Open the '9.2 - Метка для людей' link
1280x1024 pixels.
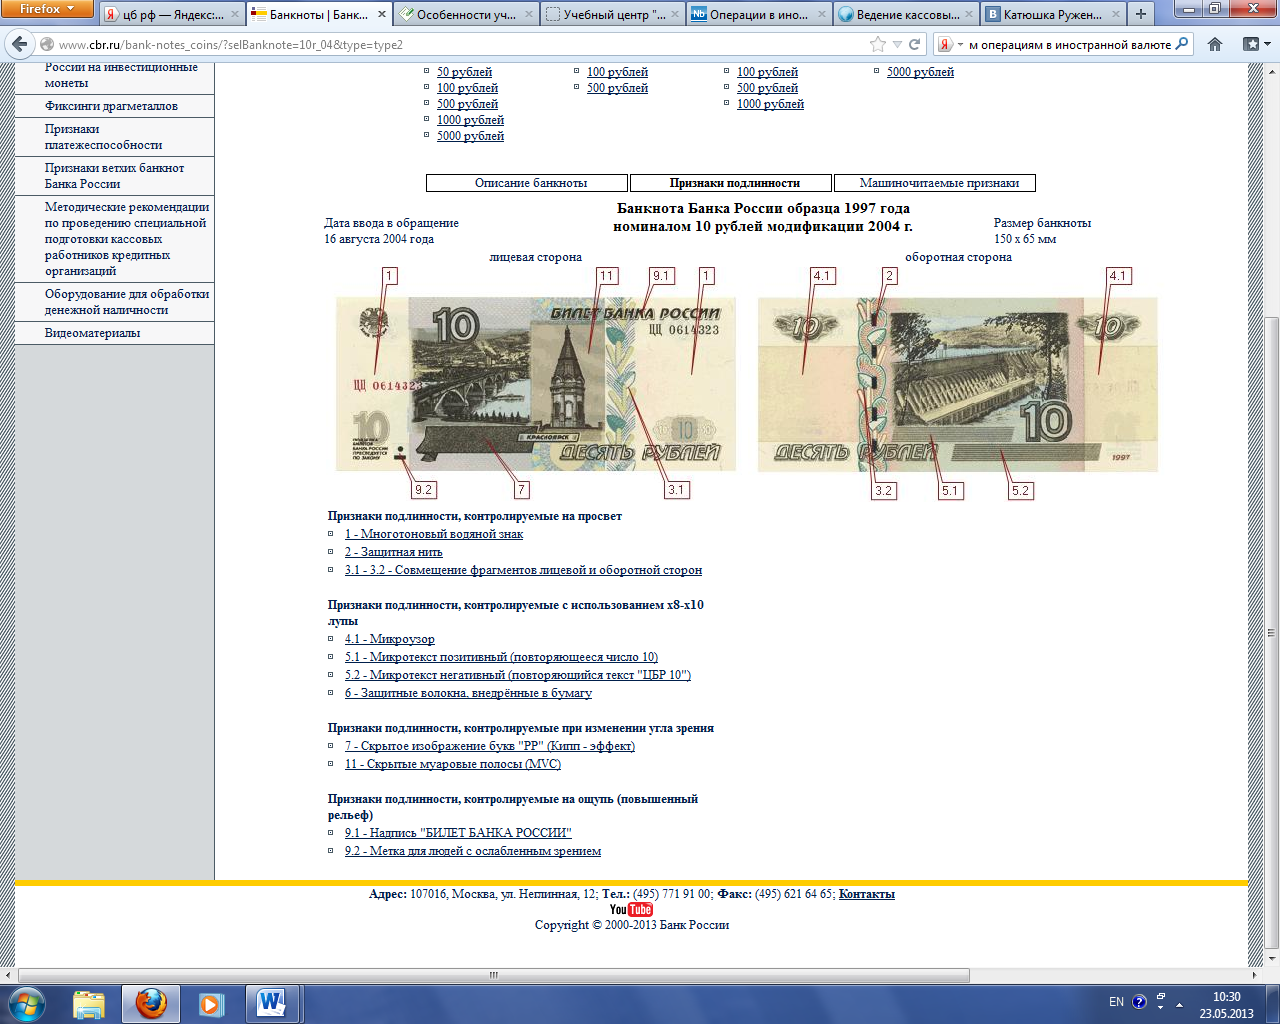[473, 851]
